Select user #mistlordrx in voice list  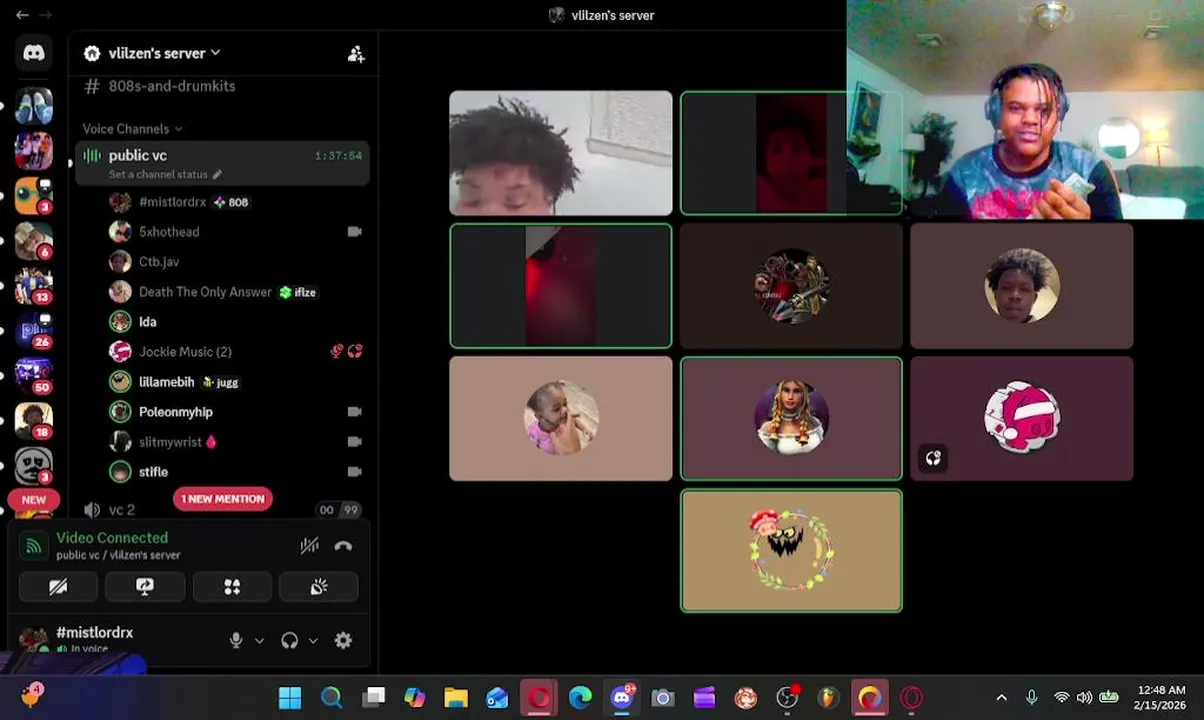pyautogui.click(x=172, y=202)
